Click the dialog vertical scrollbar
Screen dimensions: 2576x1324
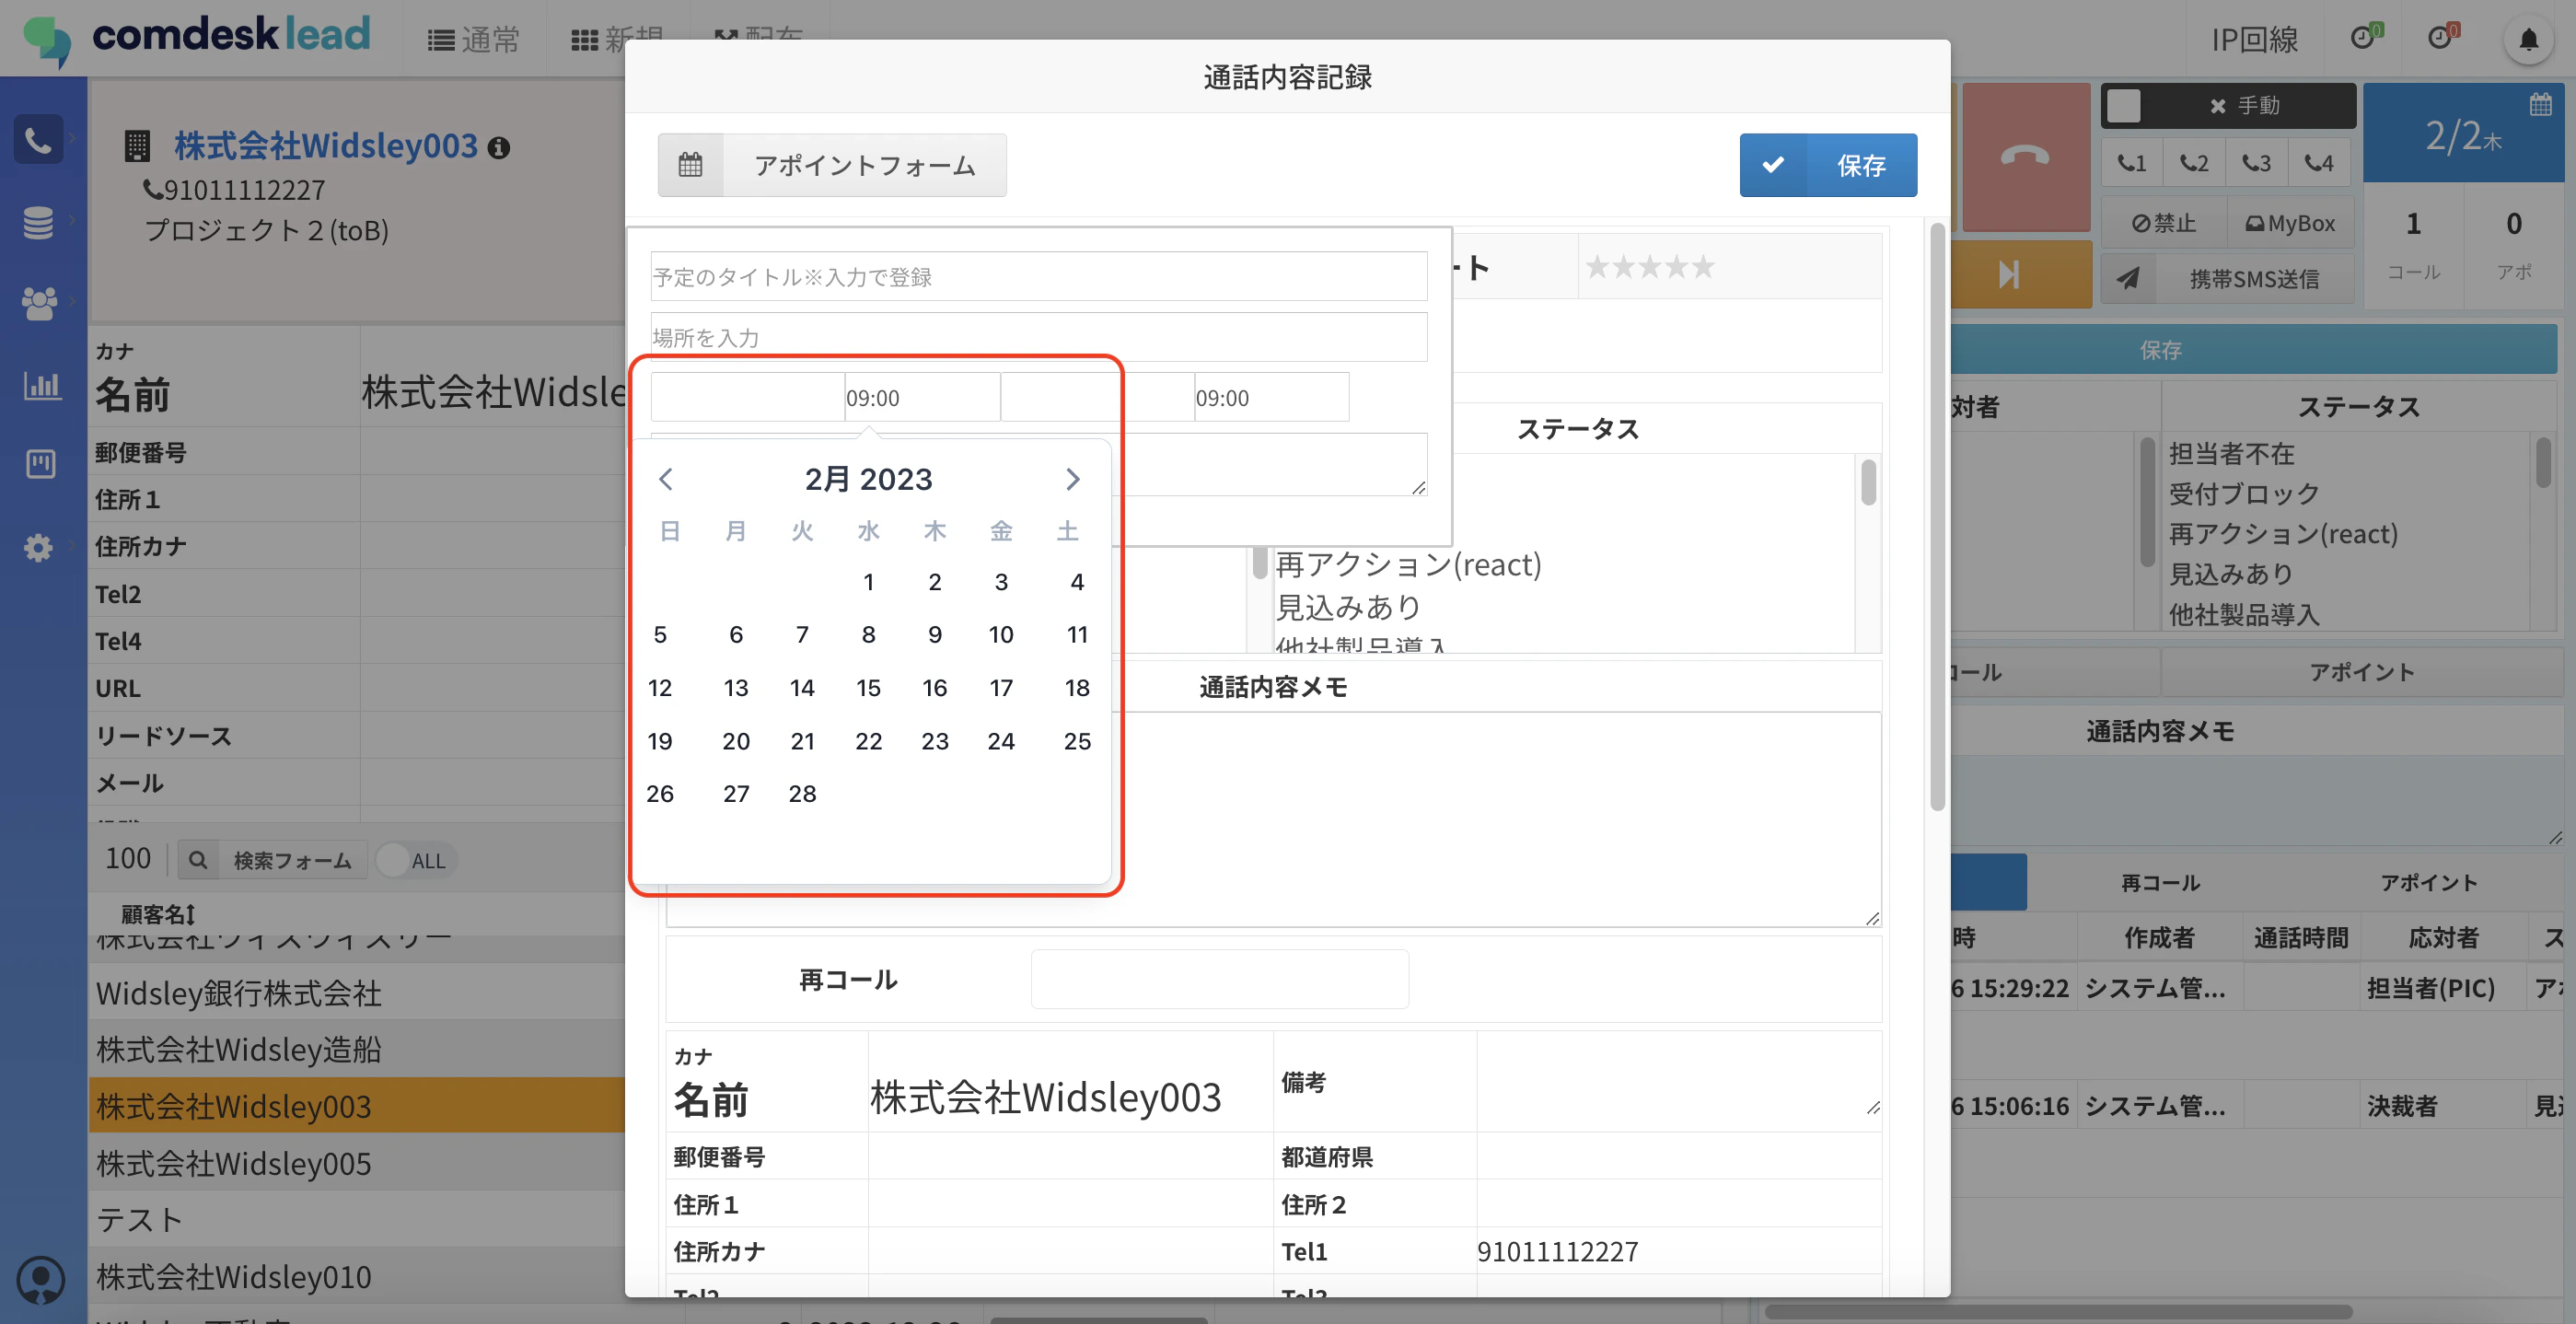pyautogui.click(x=1936, y=518)
